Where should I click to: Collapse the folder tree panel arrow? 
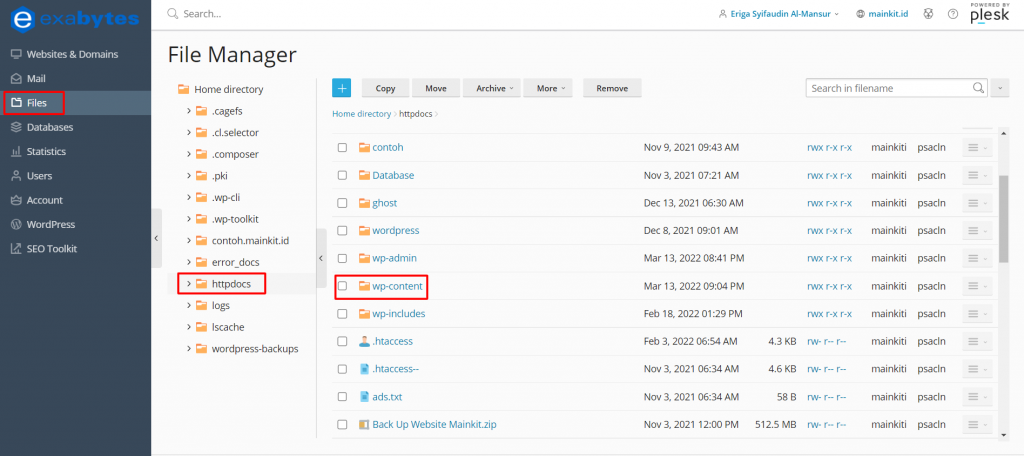(x=321, y=258)
